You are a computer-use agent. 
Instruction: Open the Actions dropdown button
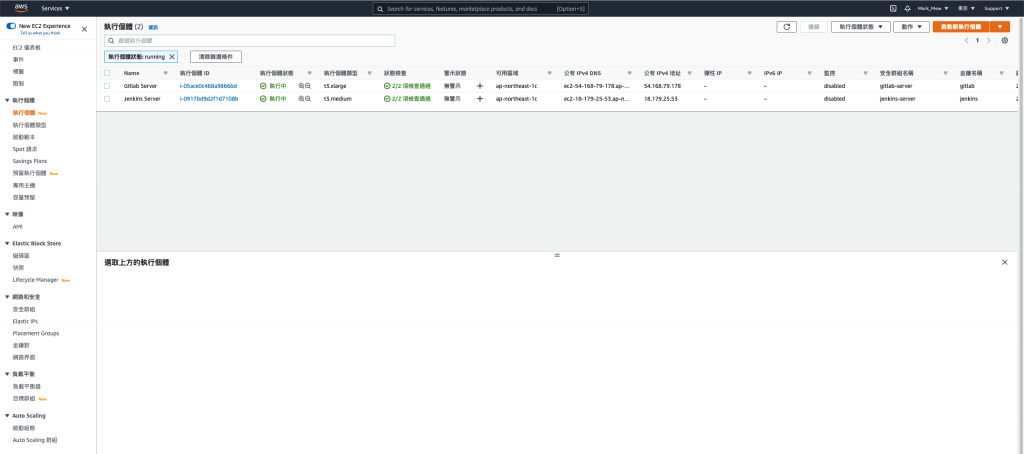tap(912, 27)
